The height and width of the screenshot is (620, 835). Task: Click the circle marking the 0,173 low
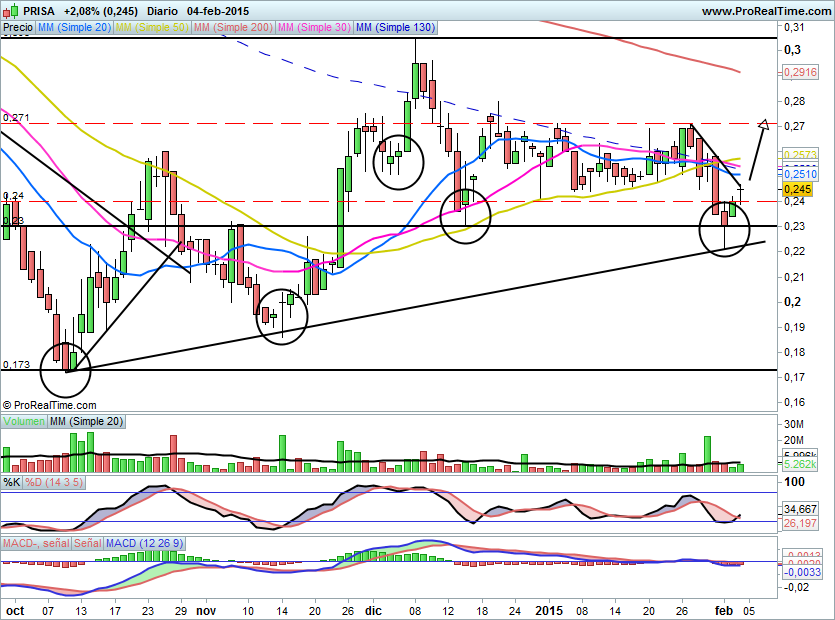click(x=65, y=369)
